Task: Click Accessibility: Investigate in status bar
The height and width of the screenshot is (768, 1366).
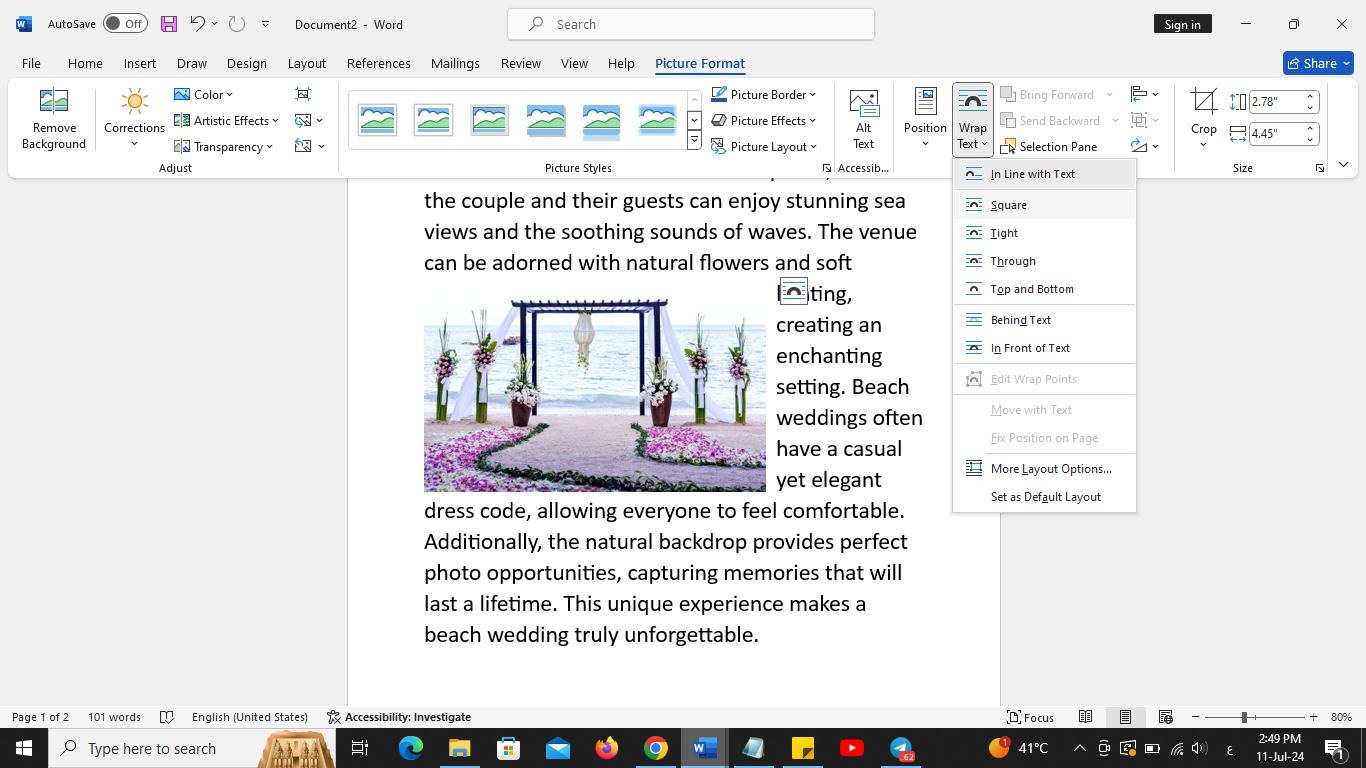Action: point(399,717)
